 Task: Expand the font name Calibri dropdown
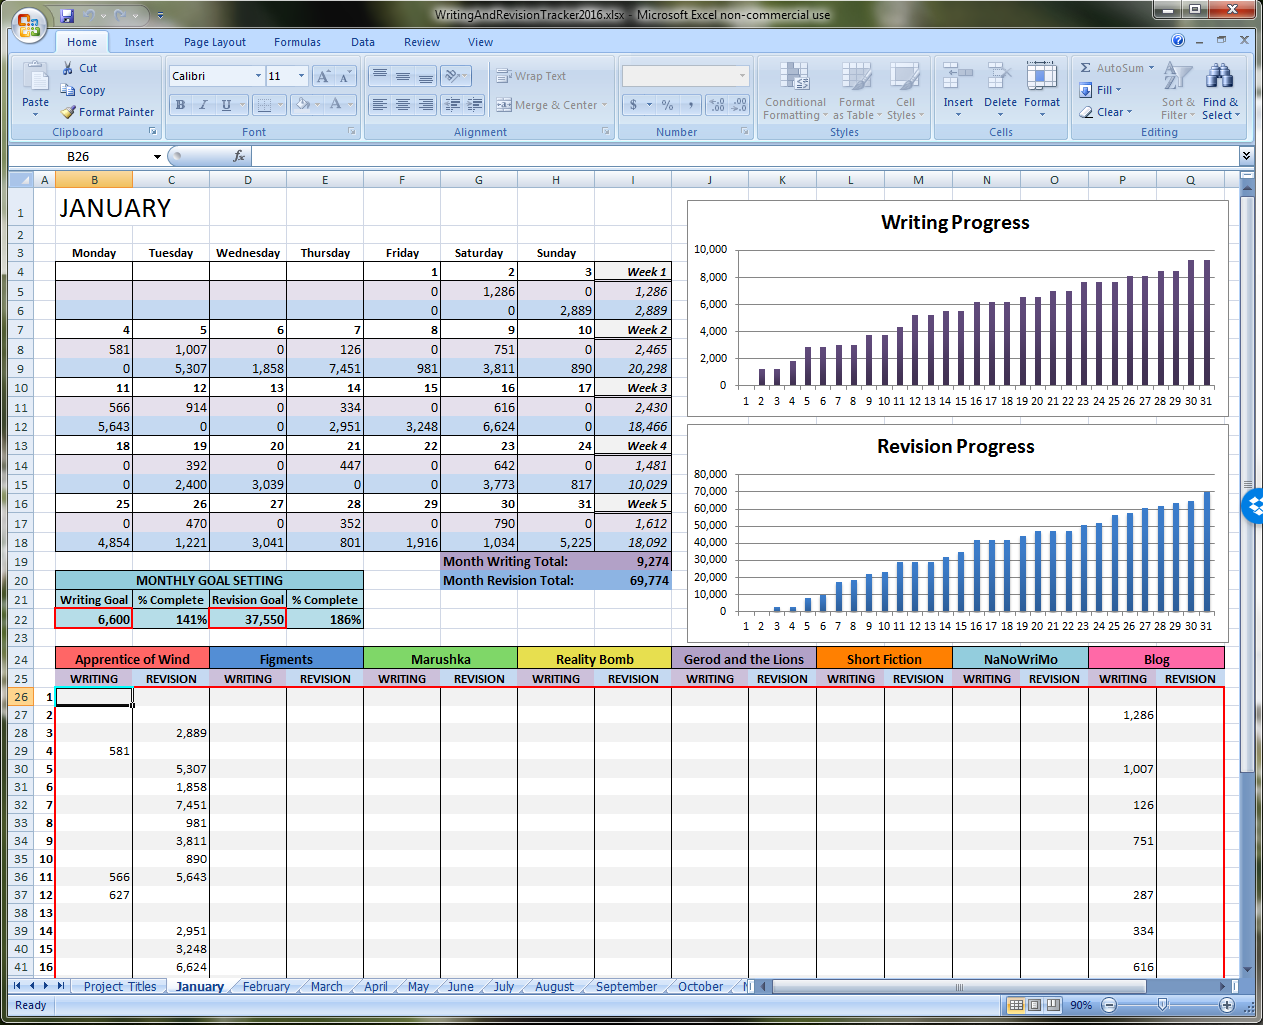(x=258, y=76)
